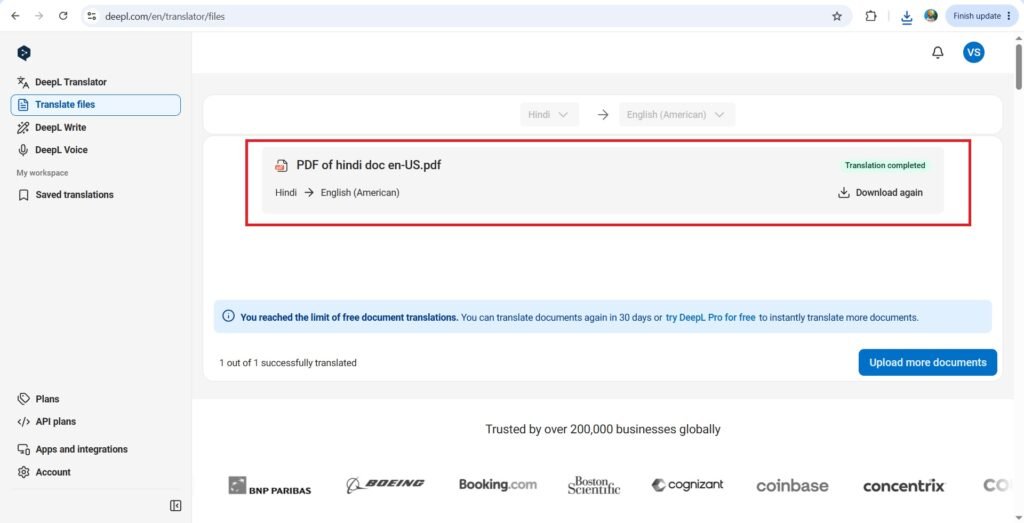This screenshot has height=523, width=1024.
Task: Click the Finish update button in Chrome
Action: tap(982, 16)
